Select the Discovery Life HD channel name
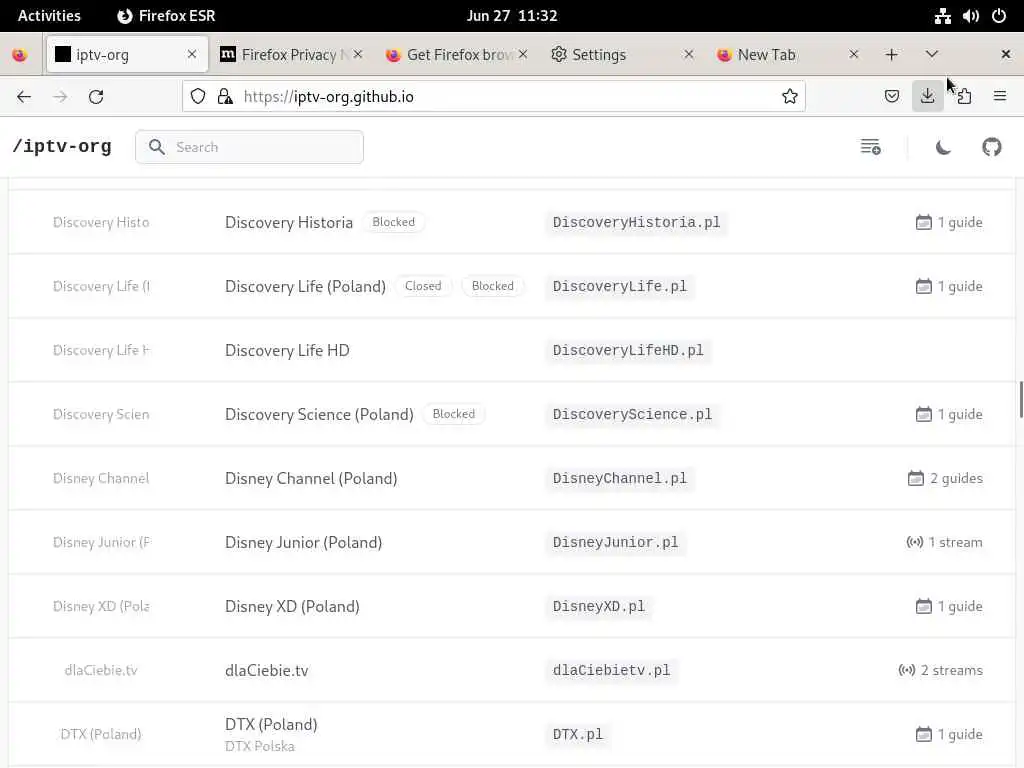The width and height of the screenshot is (1024, 768). (x=287, y=350)
